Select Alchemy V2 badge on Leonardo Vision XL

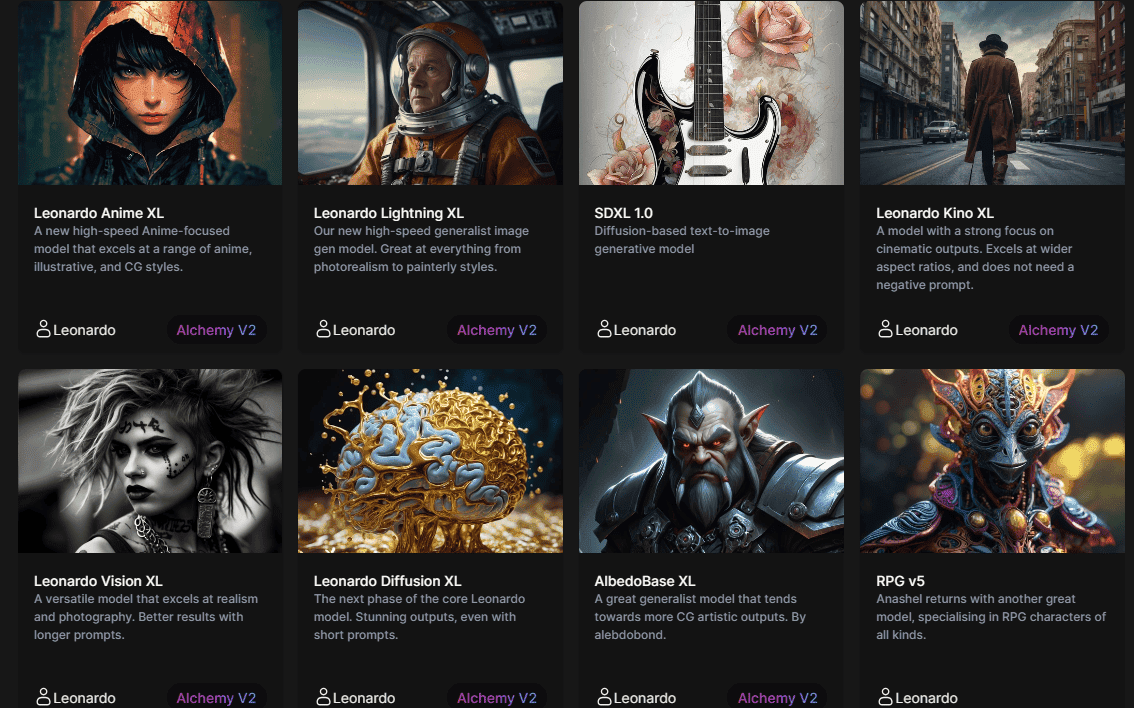[216, 697]
